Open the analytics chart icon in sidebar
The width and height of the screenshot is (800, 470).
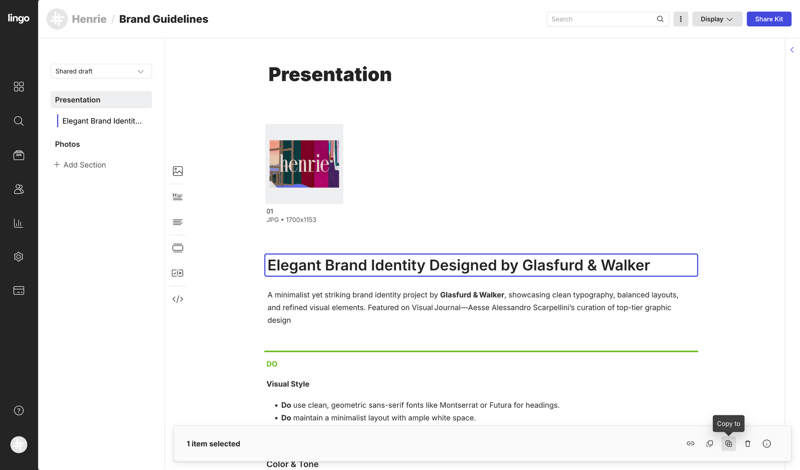point(19,223)
